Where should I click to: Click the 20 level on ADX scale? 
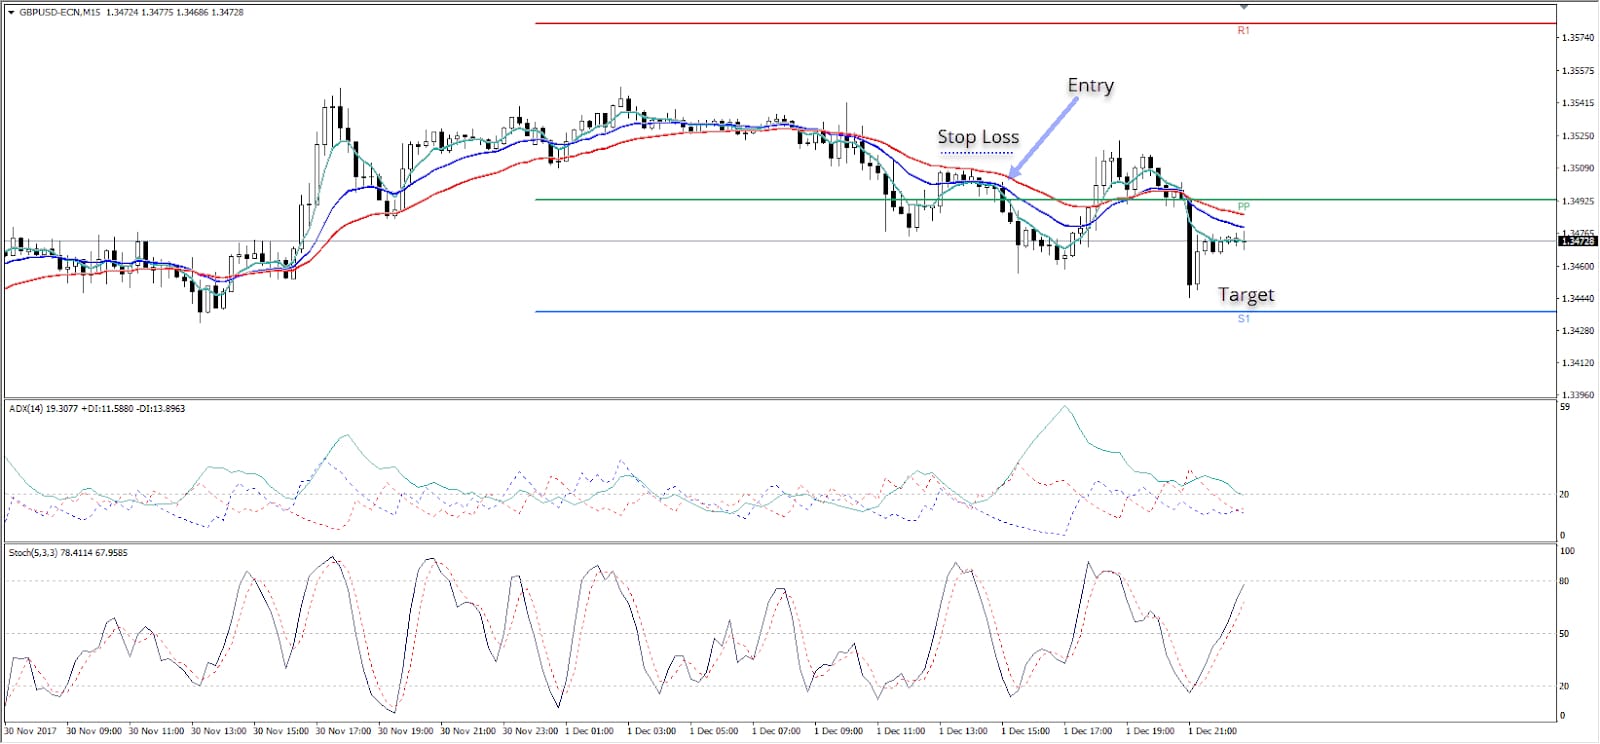[x=1565, y=494]
